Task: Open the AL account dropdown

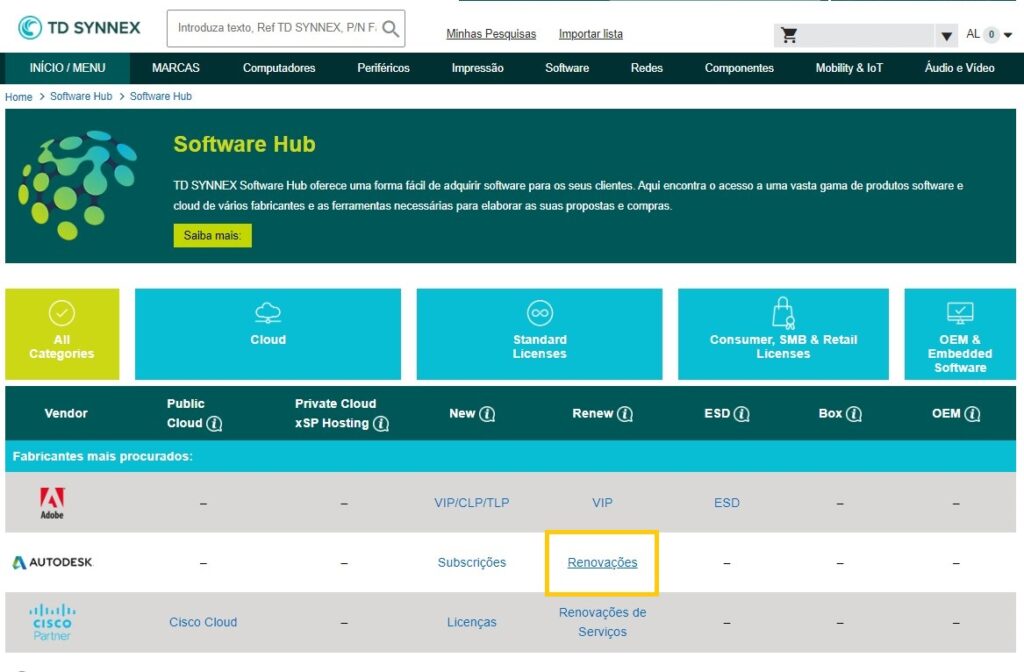Action: pos(989,34)
